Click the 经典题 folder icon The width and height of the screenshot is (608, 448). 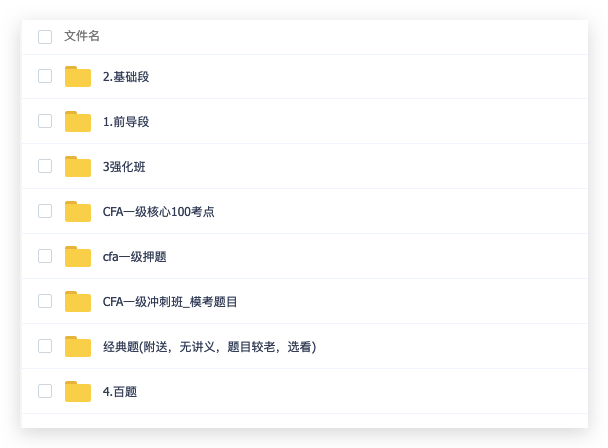[x=78, y=346]
